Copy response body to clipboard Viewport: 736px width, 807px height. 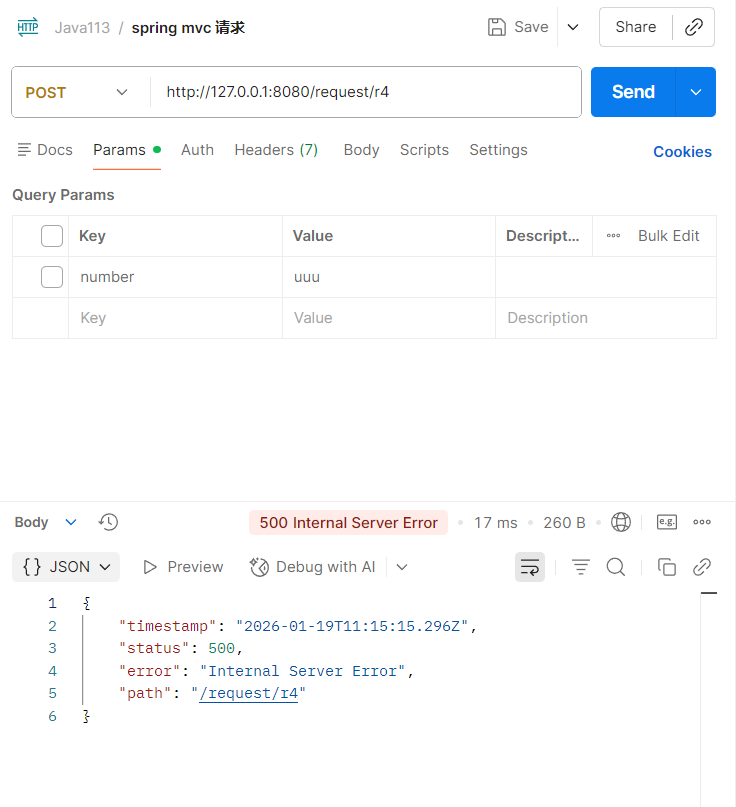[x=667, y=567]
